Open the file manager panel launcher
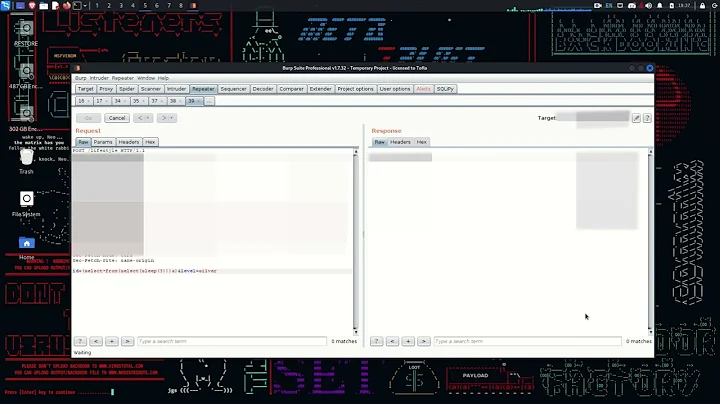This screenshot has width=720, height=404. (x=44, y=6)
